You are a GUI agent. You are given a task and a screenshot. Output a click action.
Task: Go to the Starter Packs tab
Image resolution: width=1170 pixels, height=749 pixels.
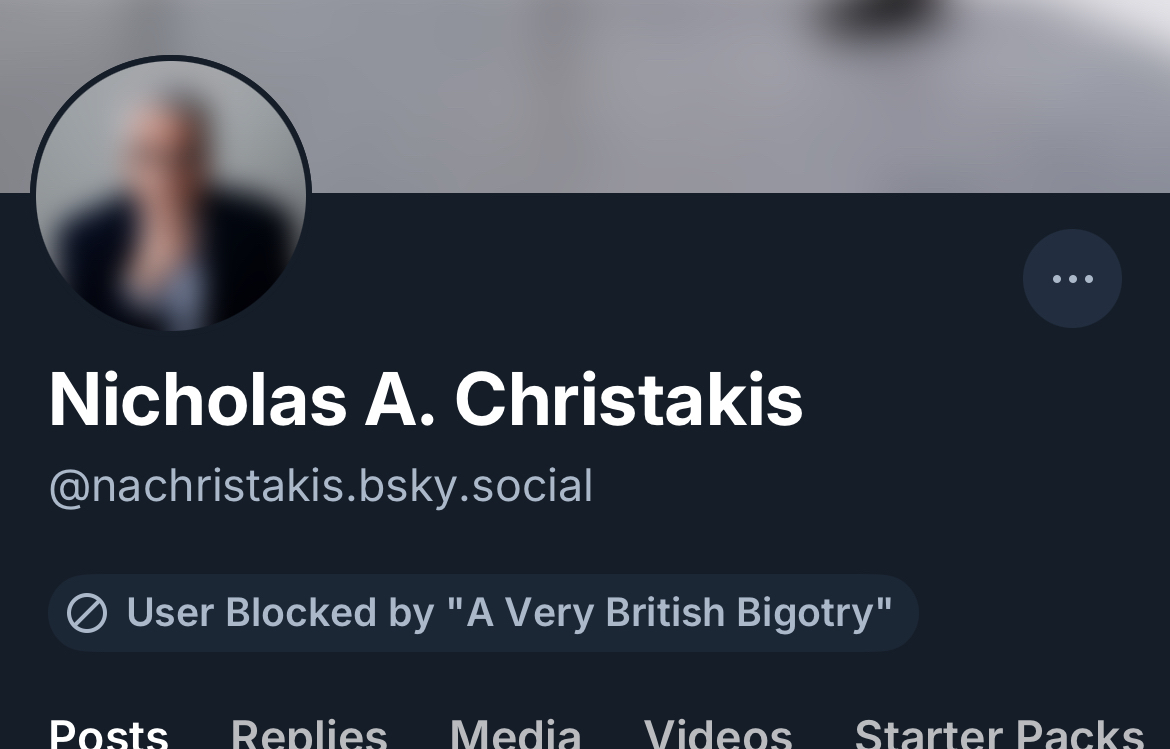tap(999, 735)
